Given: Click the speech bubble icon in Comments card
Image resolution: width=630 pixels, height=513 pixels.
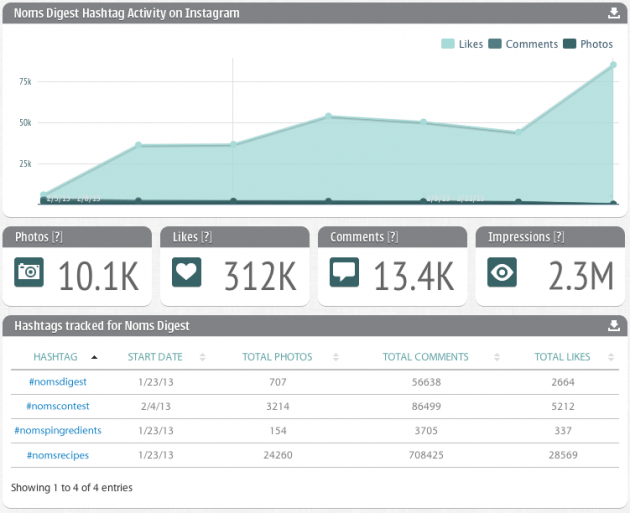Looking at the screenshot, I should tap(344, 272).
